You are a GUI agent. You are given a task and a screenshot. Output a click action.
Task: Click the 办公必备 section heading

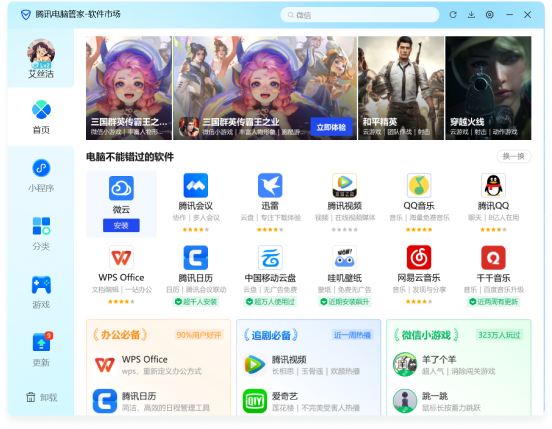[120, 335]
